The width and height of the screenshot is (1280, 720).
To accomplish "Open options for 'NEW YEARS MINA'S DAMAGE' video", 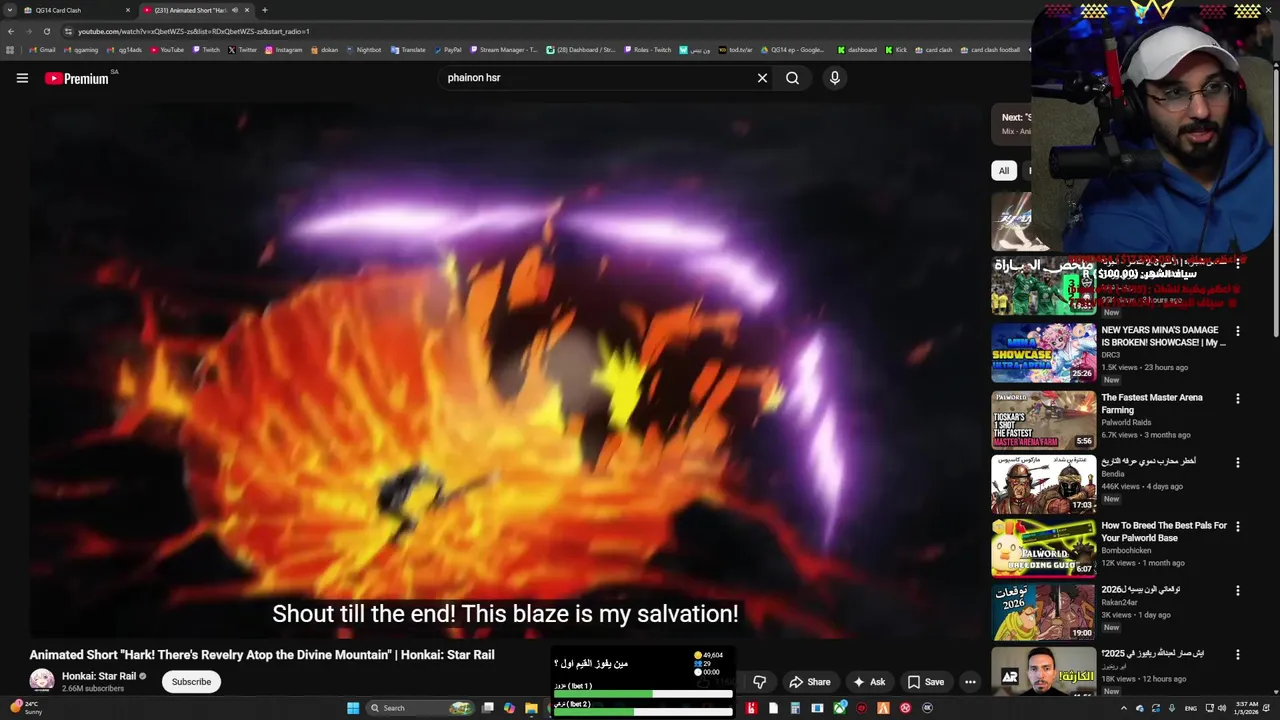I will (1238, 331).
